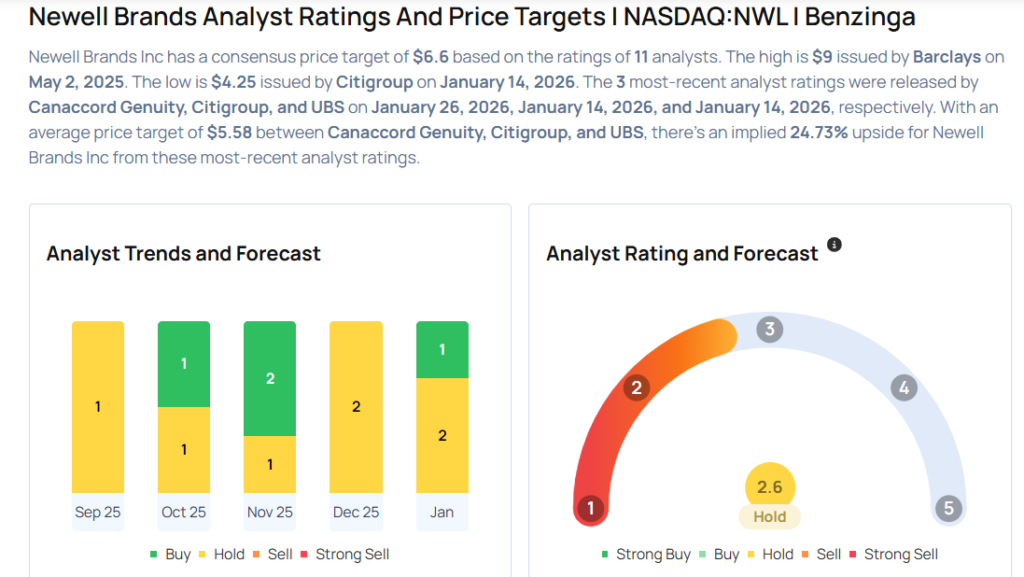Click the yellow 2.6 rating score bubble
1024x577 pixels.
pos(770,487)
